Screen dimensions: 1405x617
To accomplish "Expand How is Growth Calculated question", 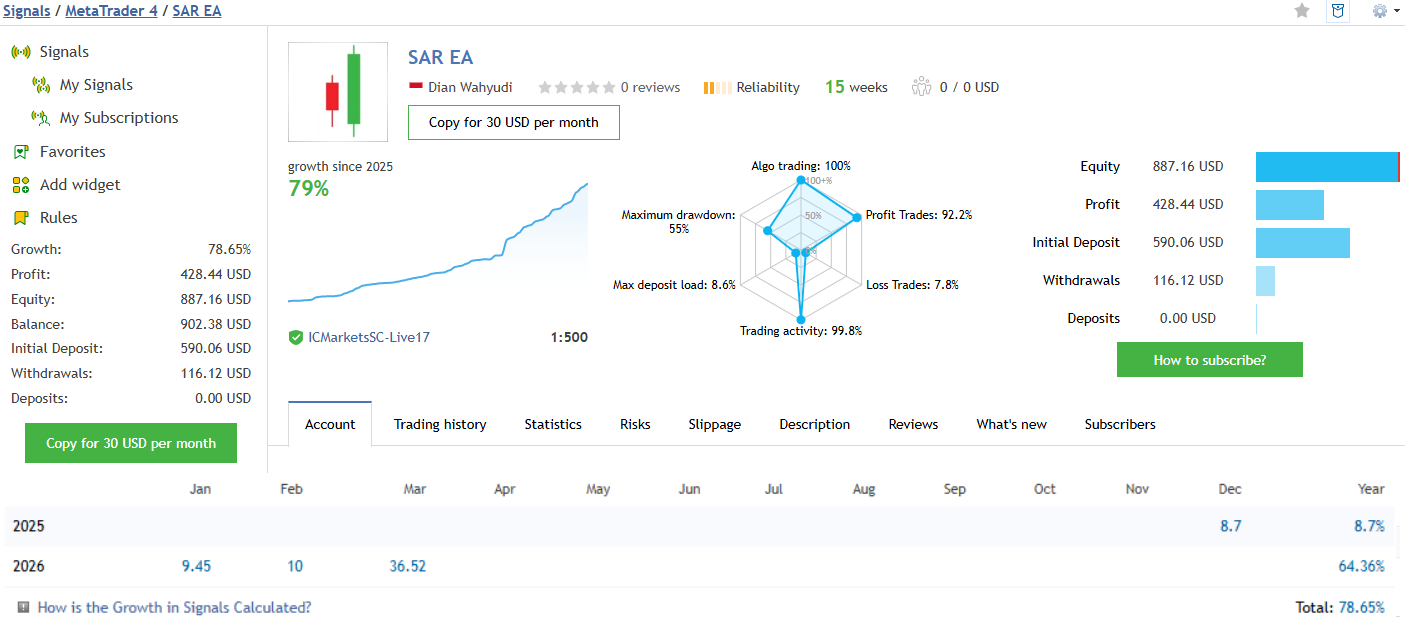I will coord(174,607).
